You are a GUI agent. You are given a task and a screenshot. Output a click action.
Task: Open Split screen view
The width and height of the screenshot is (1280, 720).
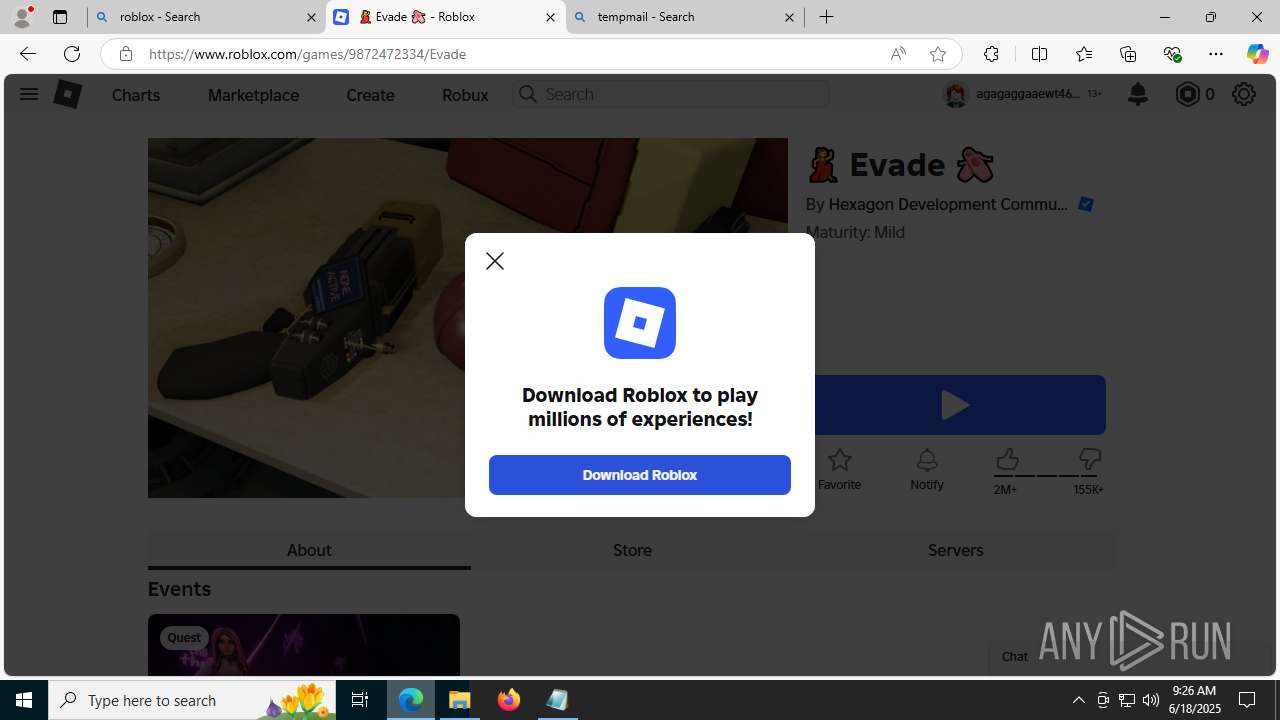tap(1039, 54)
